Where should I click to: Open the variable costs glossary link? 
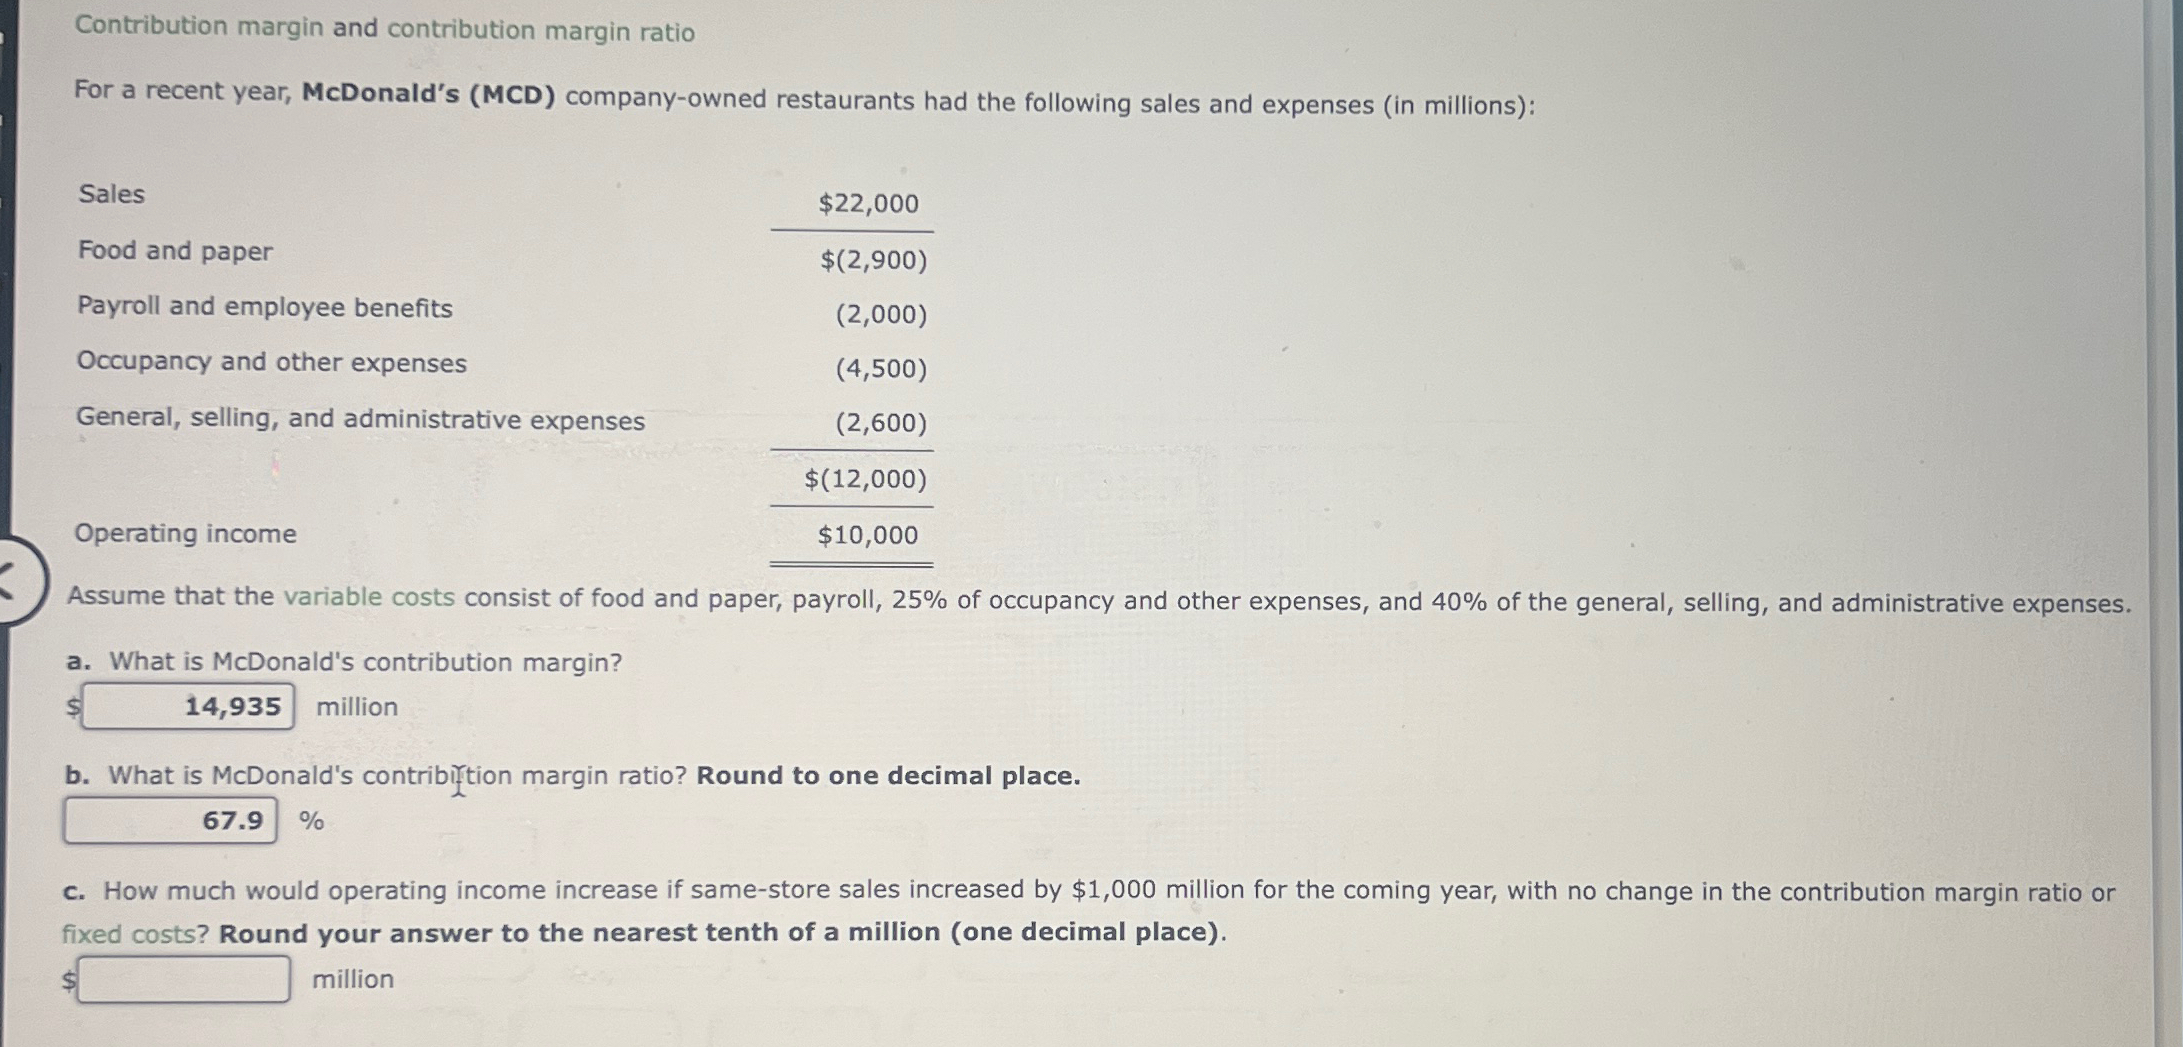point(369,597)
